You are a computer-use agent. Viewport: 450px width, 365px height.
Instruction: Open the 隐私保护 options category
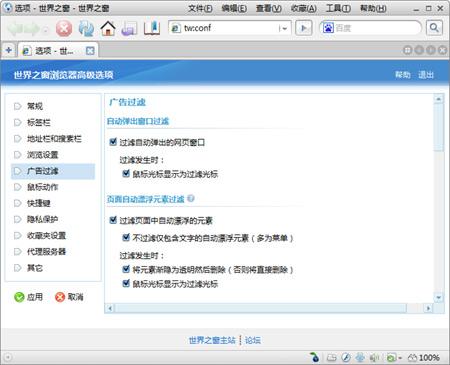click(43, 219)
